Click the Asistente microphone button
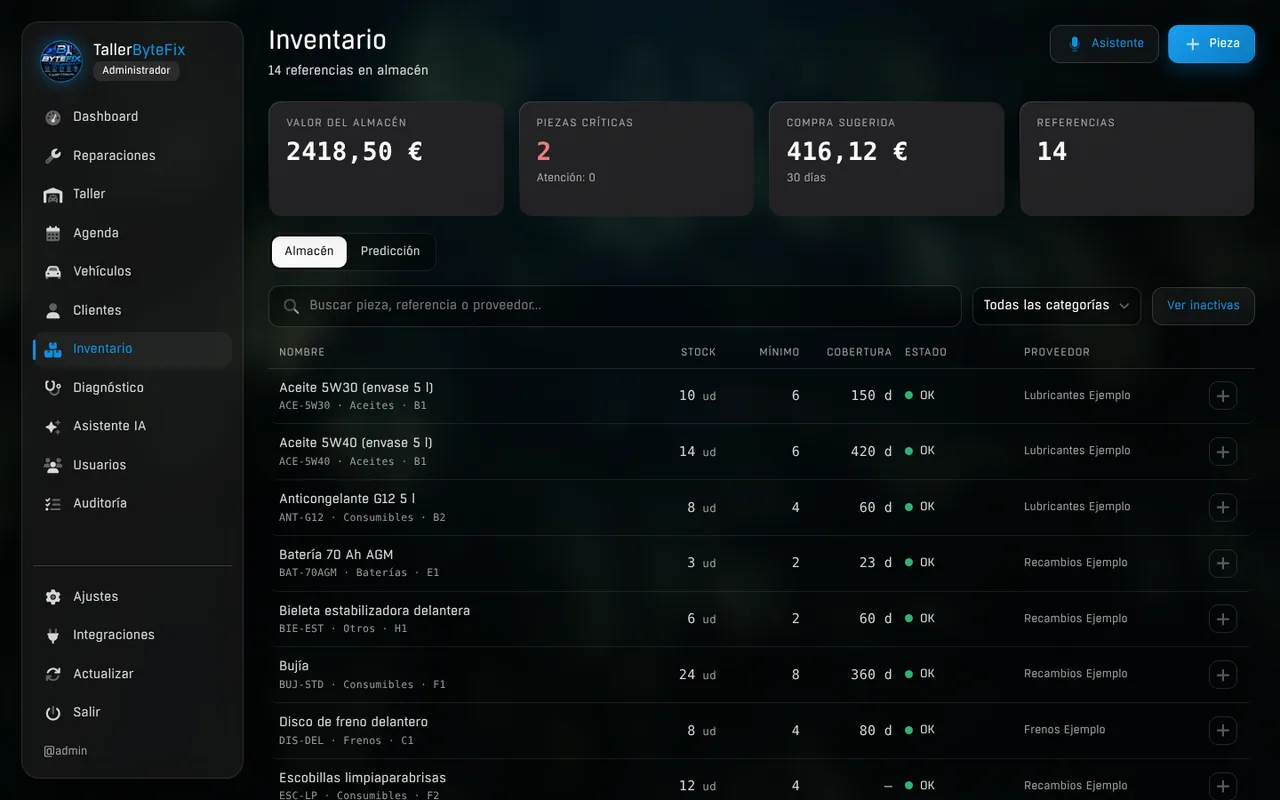Screen dimensions: 1280x800 point(1104,44)
